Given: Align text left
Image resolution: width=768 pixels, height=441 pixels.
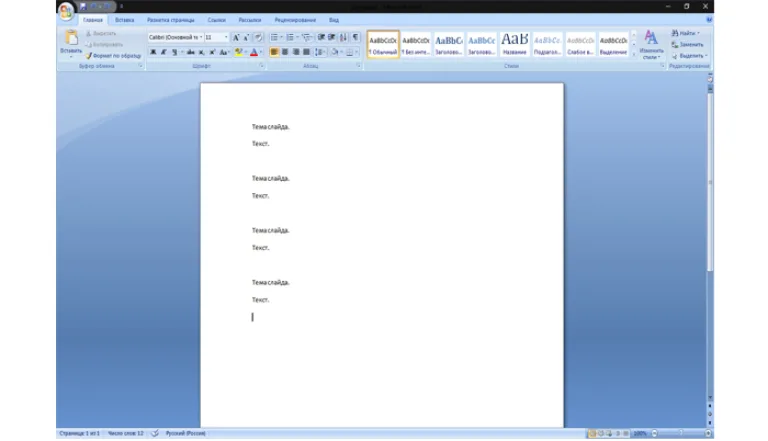Looking at the screenshot, I should pyautogui.click(x=274, y=52).
